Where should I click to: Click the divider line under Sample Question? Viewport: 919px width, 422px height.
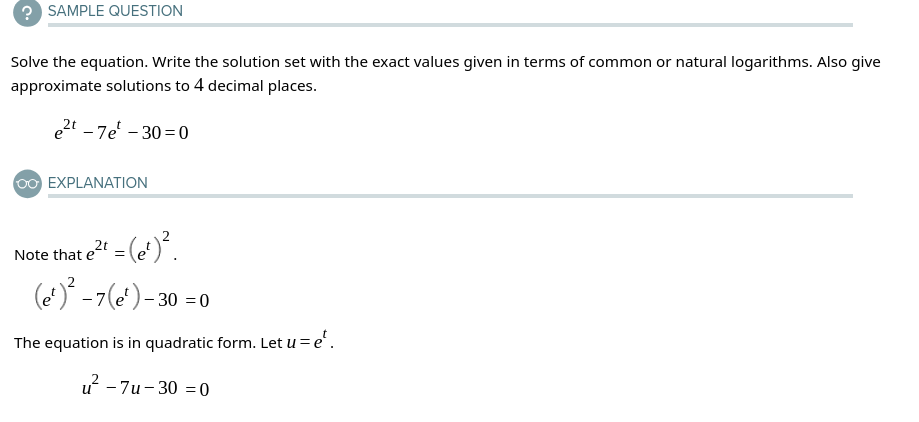coord(450,25)
